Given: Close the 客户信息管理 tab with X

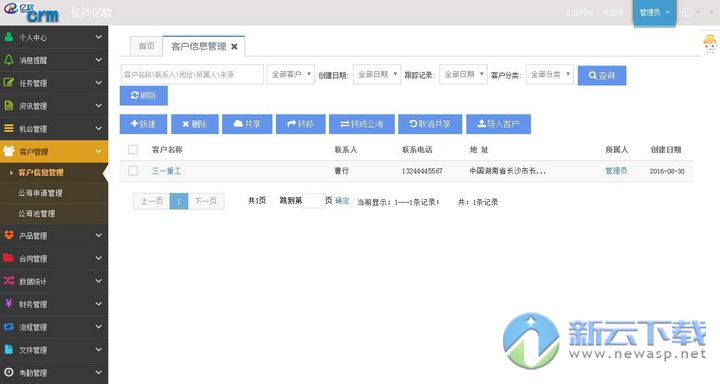Looking at the screenshot, I should 234,46.
